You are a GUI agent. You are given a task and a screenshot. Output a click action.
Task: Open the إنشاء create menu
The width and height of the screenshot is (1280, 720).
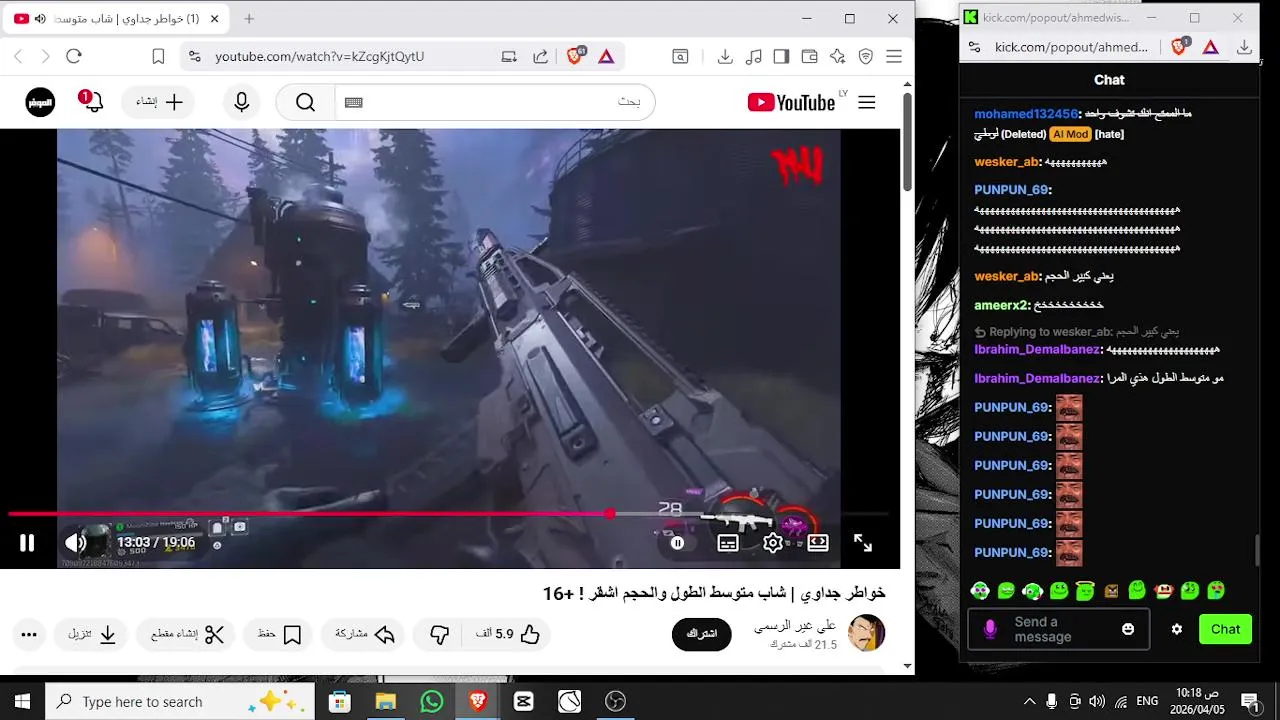click(160, 102)
